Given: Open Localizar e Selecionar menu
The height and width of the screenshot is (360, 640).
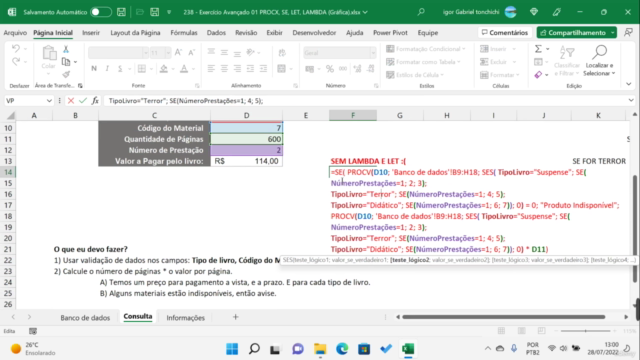Looking at the screenshot, I should 599,61.
